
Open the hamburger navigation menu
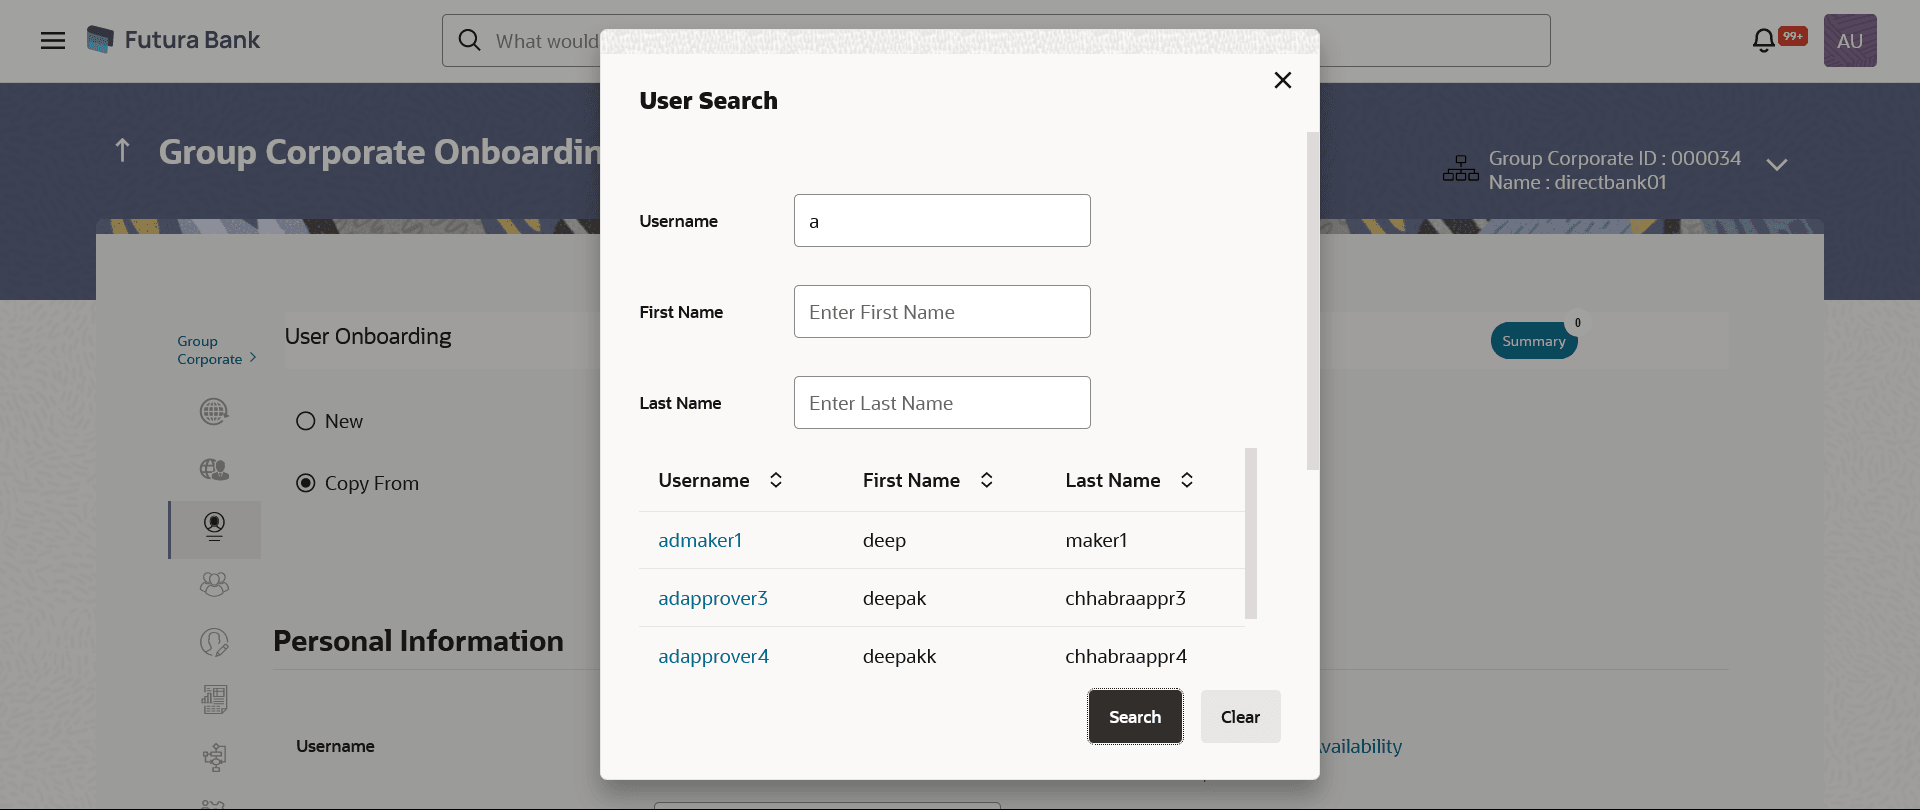click(x=53, y=41)
